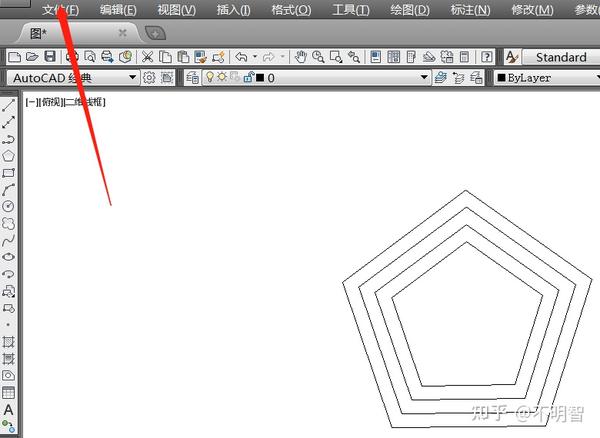The height and width of the screenshot is (438, 600).
Task: Select the Hatch tool
Action: click(8, 342)
